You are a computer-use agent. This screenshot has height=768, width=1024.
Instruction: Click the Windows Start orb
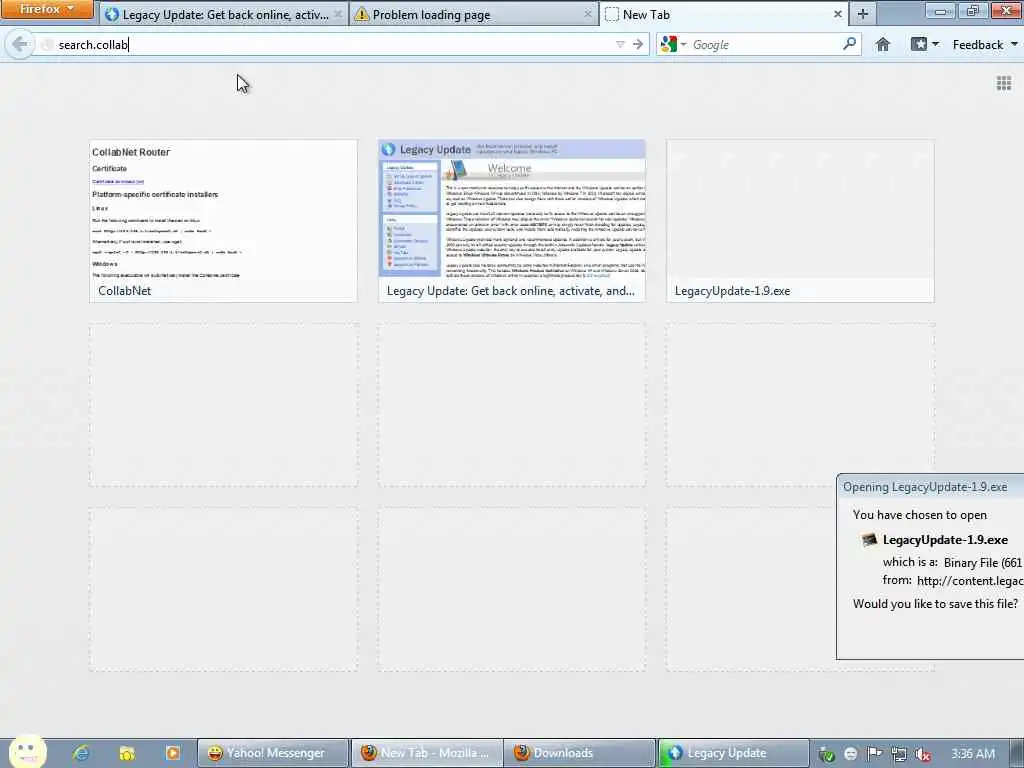(x=28, y=752)
